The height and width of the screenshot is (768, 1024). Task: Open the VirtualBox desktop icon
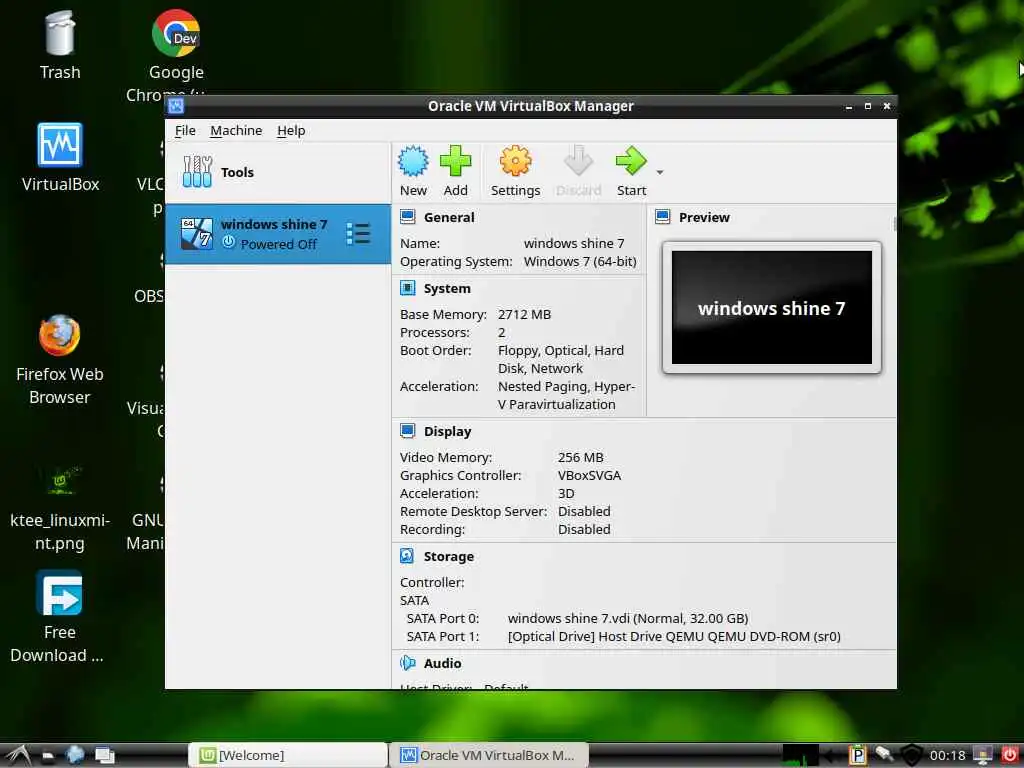click(60, 158)
